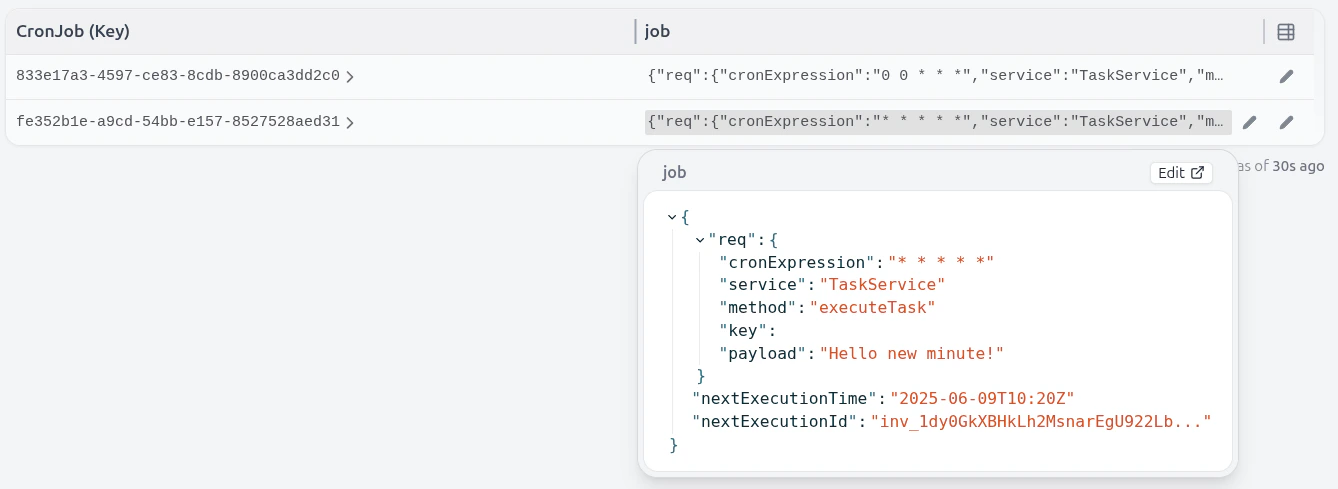Viewport: 1338px width, 489px height.
Task: Click the "* * * * *" value in popup
Action: [x=941, y=262]
